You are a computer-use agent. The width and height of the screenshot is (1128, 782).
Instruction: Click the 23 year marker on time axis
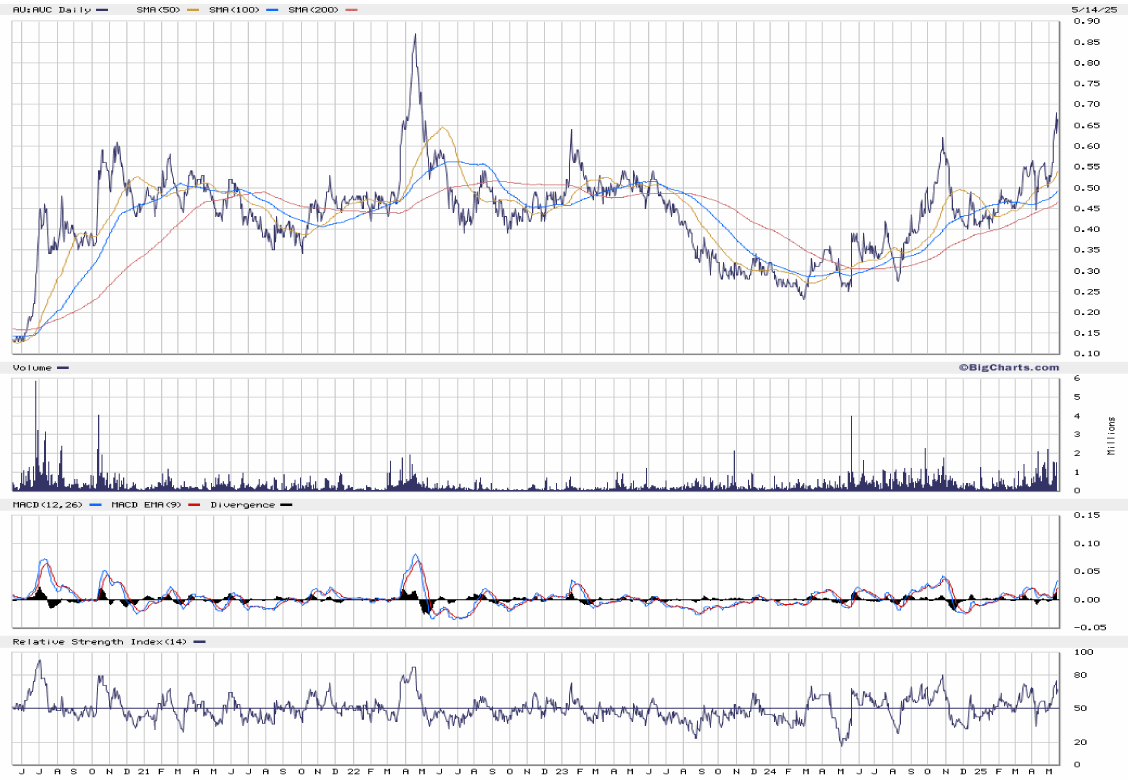pyautogui.click(x=561, y=772)
